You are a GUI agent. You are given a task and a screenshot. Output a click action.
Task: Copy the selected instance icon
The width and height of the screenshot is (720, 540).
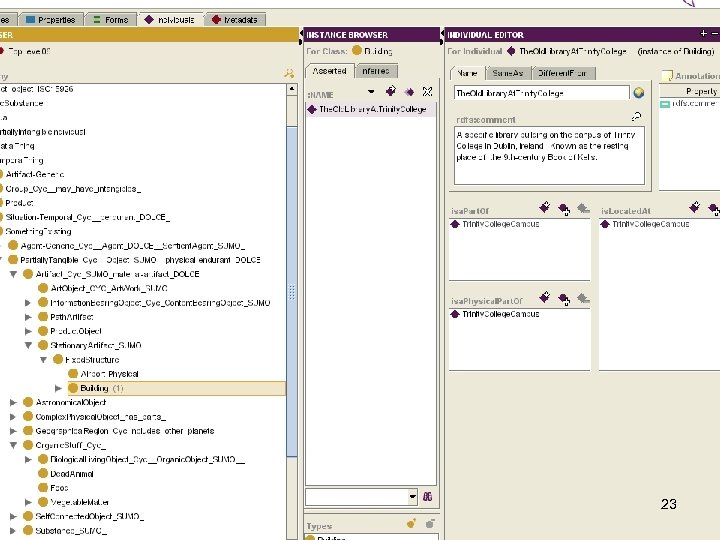point(409,92)
